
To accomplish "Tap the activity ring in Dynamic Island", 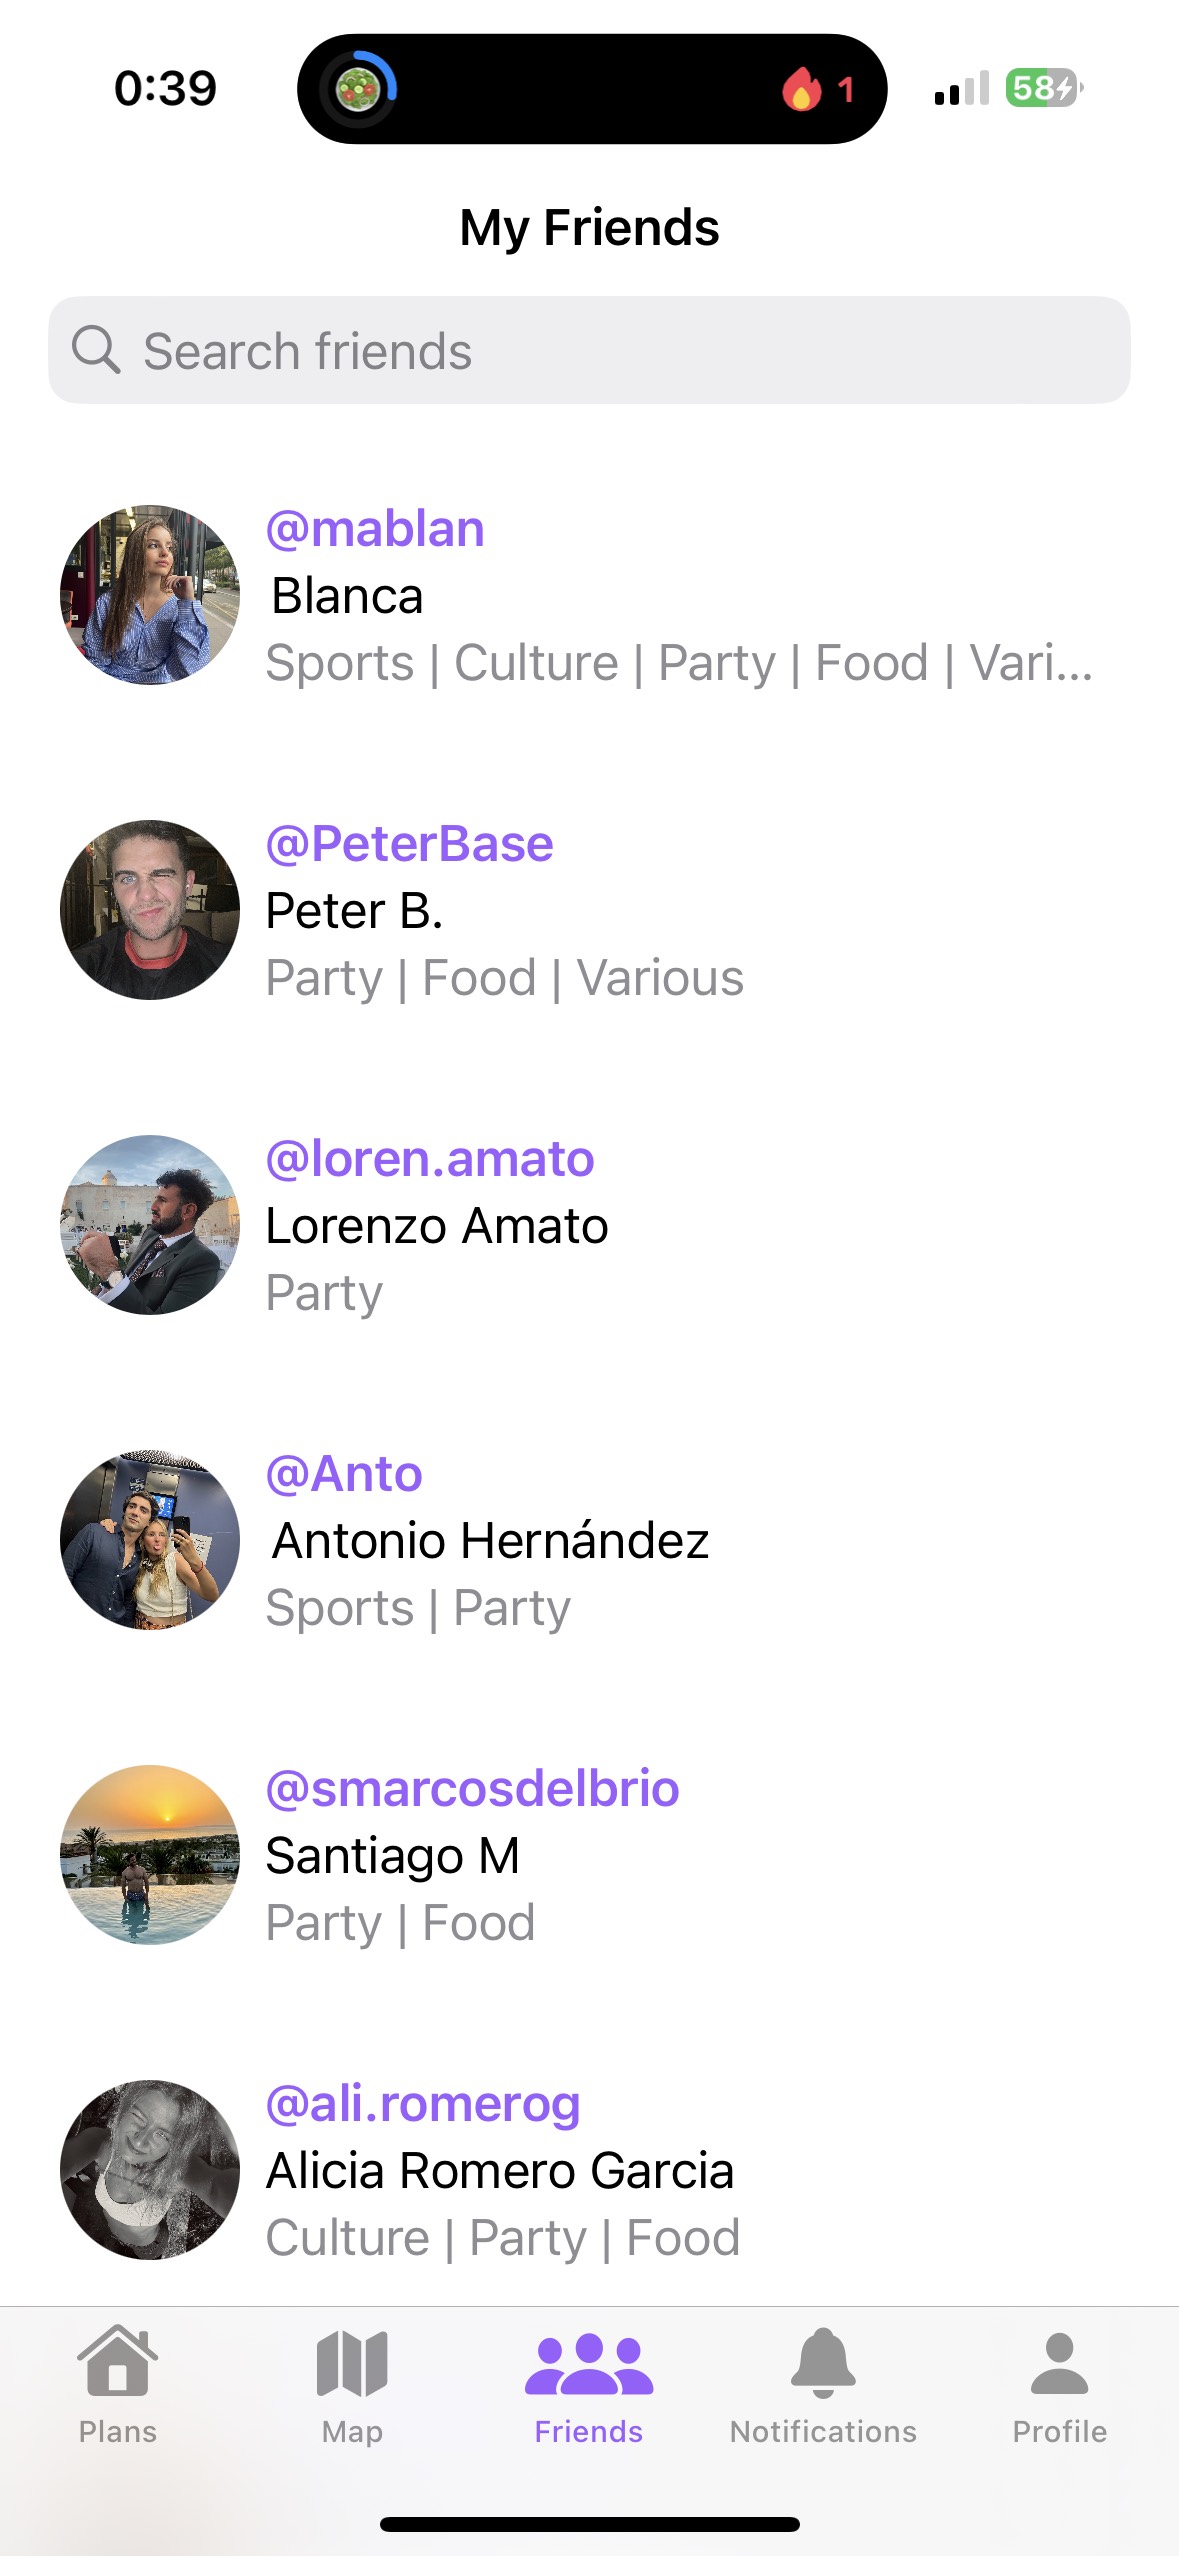I will 358,89.
